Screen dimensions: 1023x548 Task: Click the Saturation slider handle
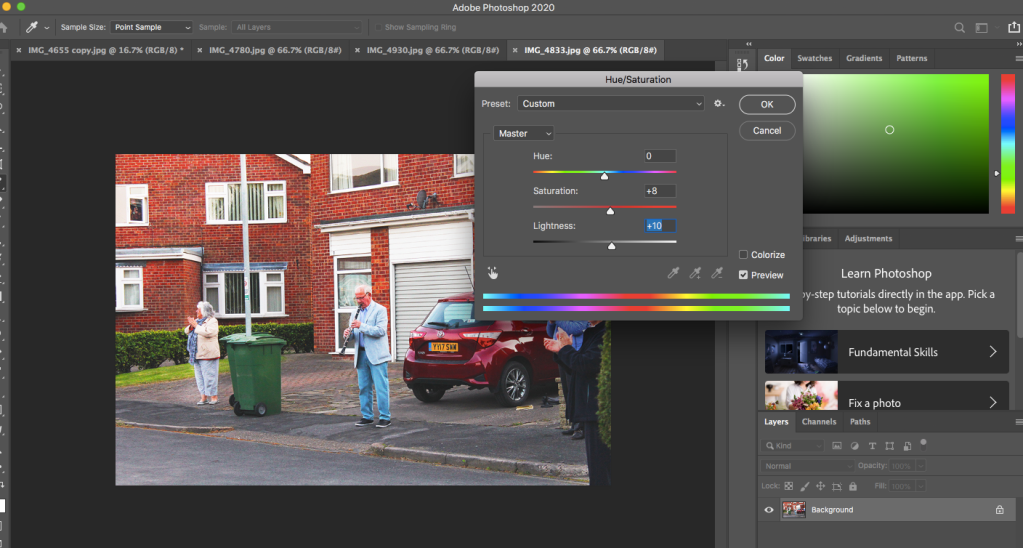(x=611, y=211)
